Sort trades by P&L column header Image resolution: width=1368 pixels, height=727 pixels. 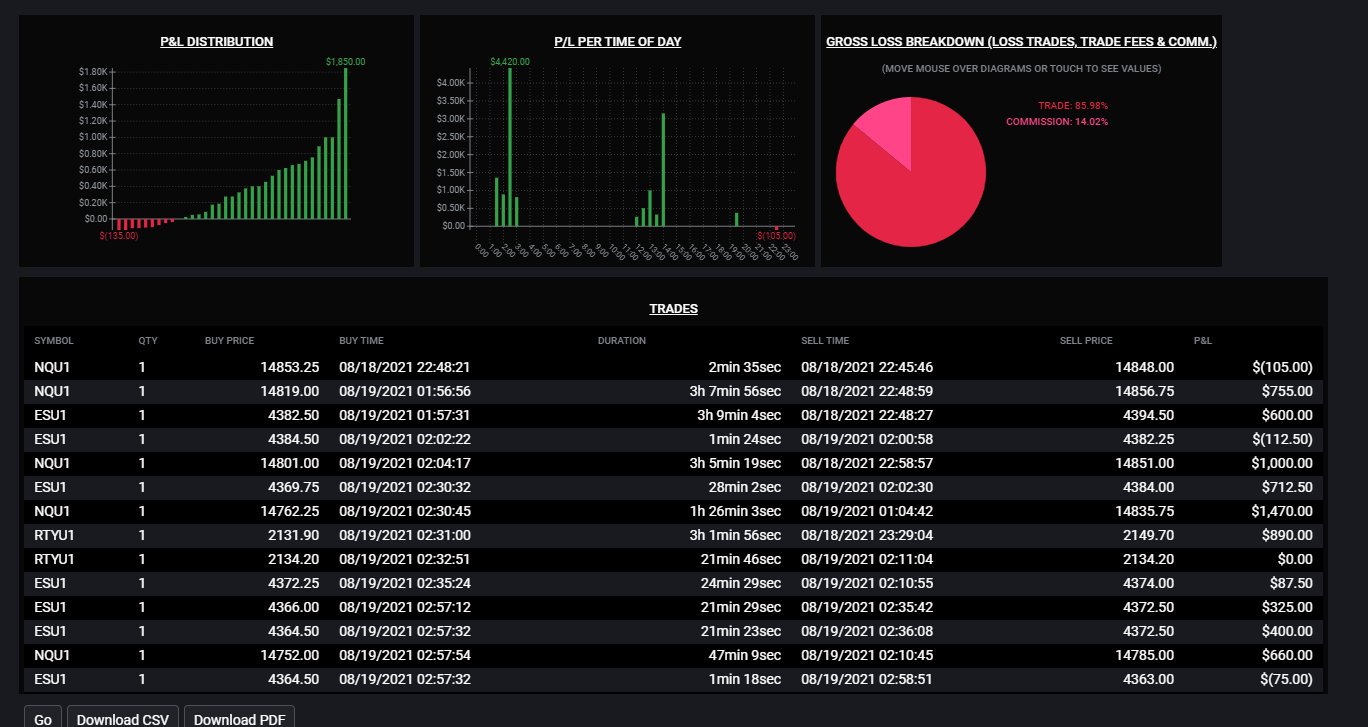(x=1203, y=341)
